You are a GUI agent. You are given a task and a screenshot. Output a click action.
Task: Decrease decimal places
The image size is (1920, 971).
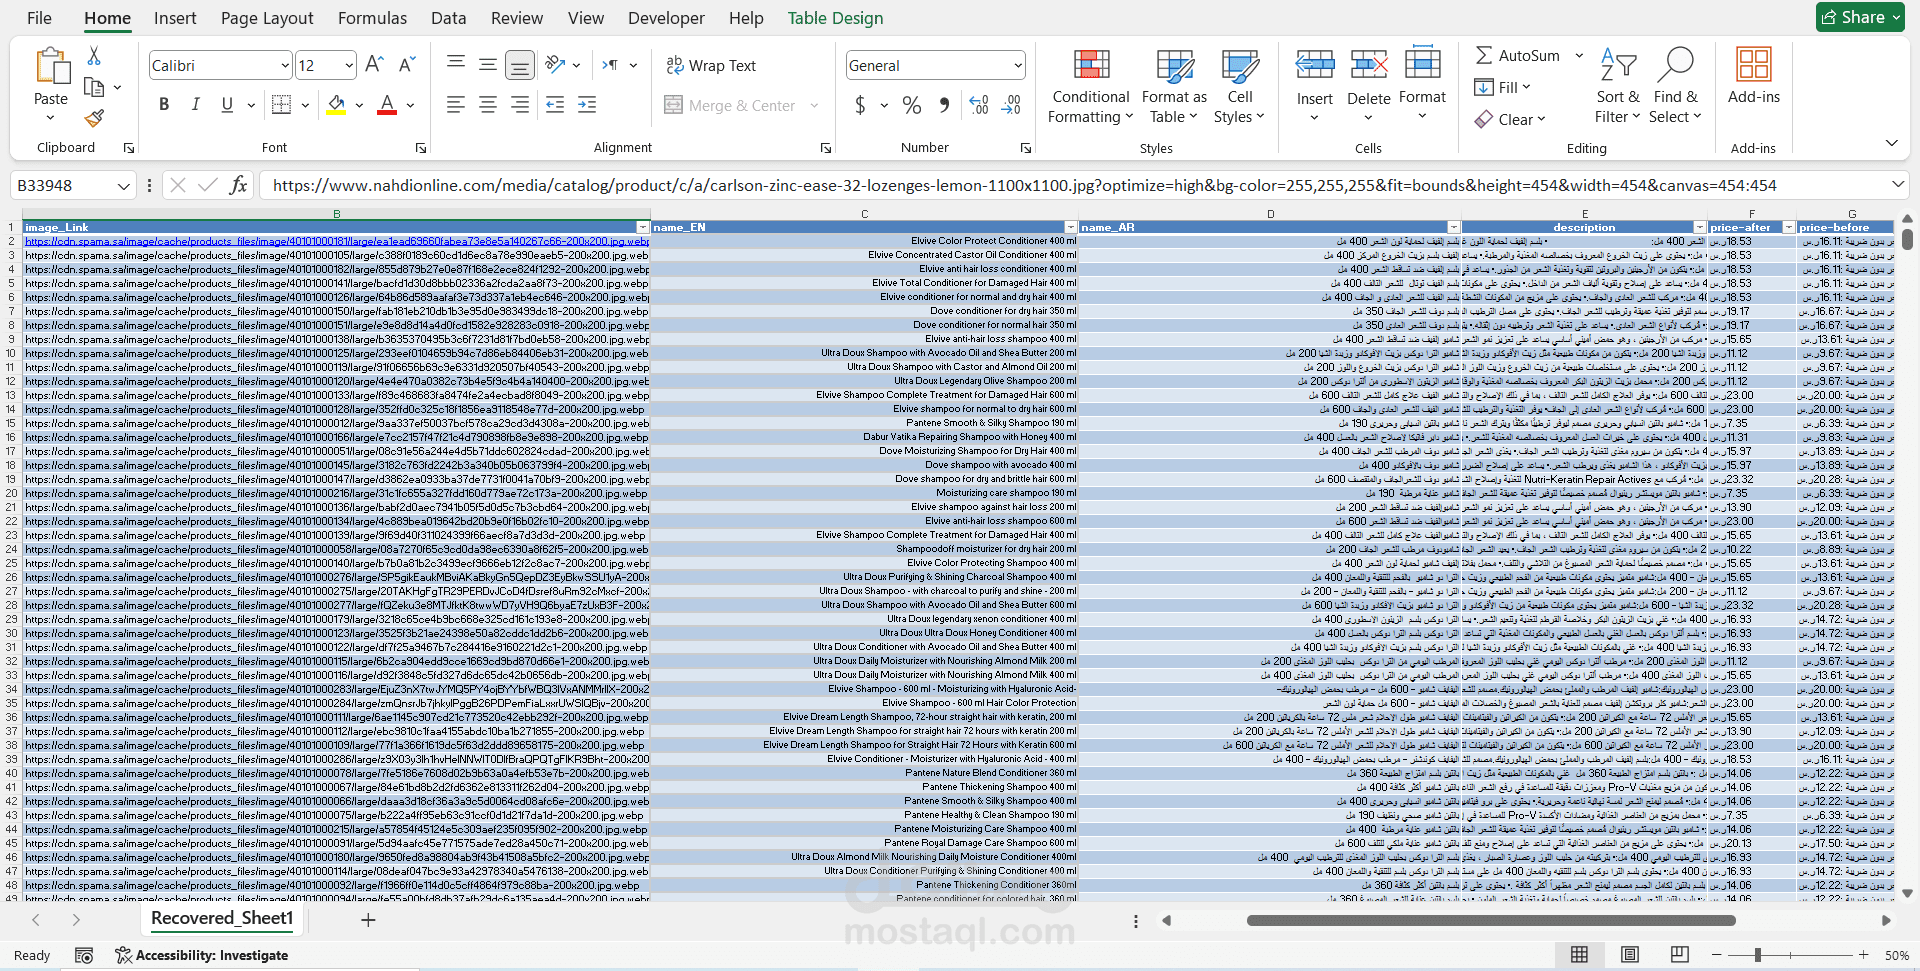click(x=1011, y=105)
